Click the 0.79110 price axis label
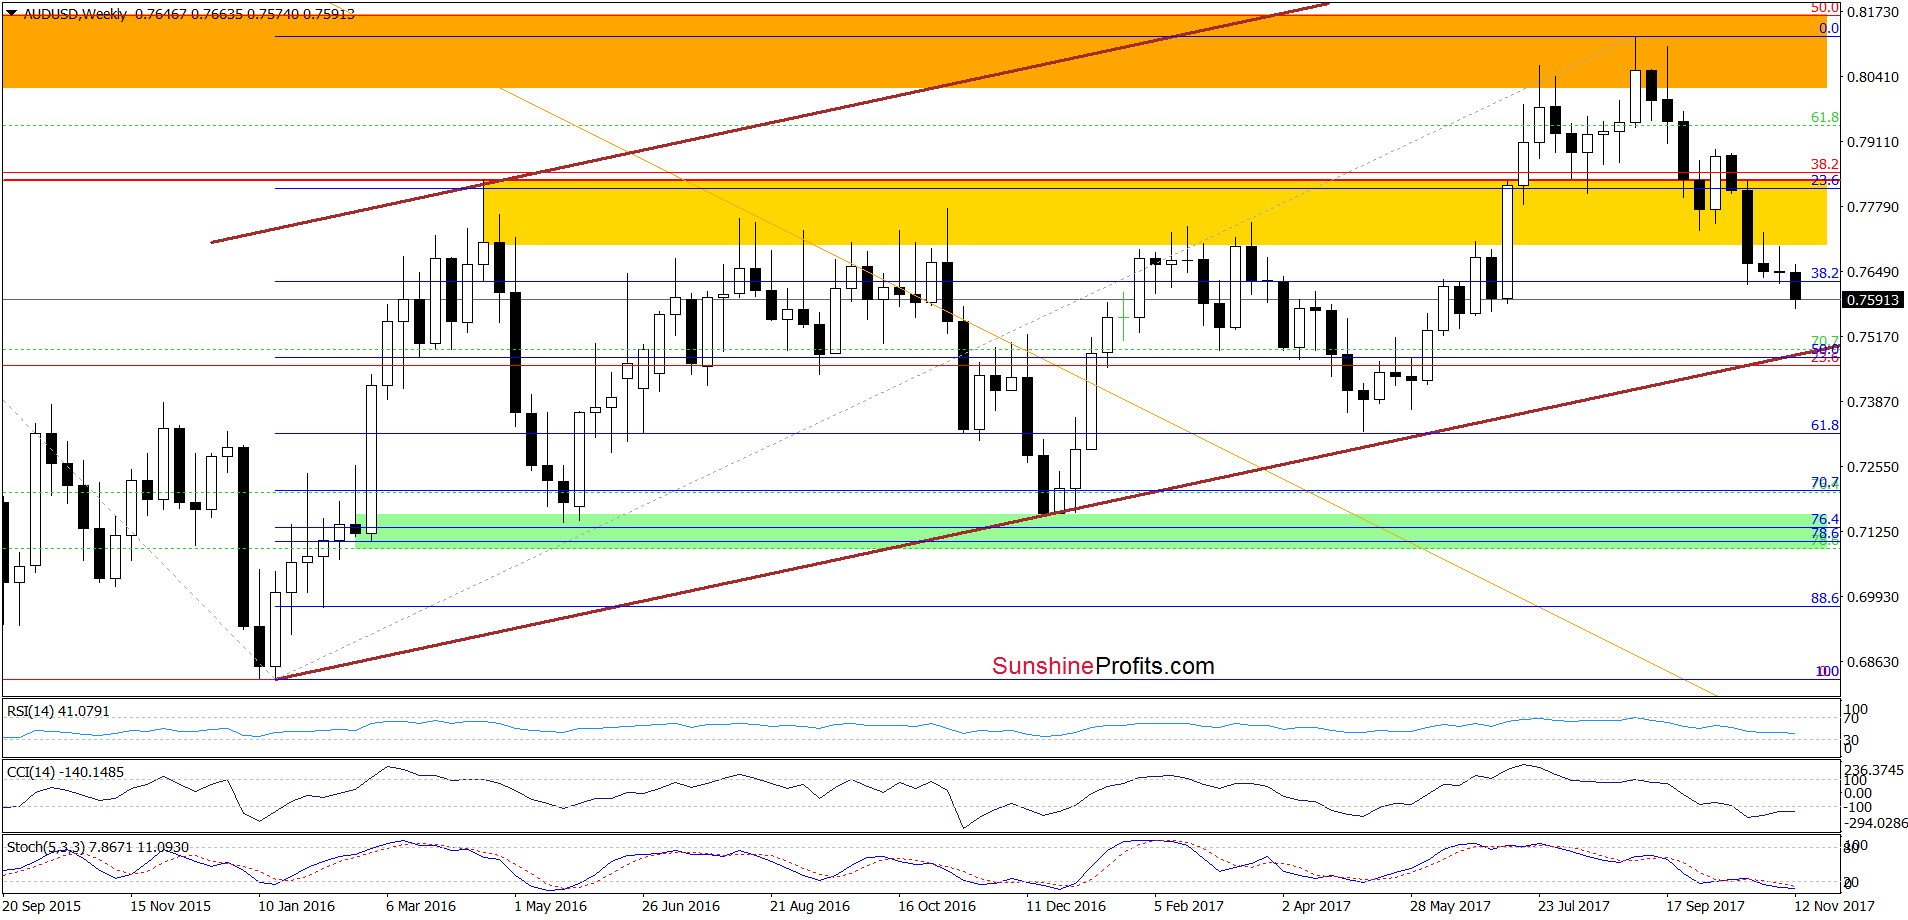This screenshot has width=1908, height=920. (1873, 142)
